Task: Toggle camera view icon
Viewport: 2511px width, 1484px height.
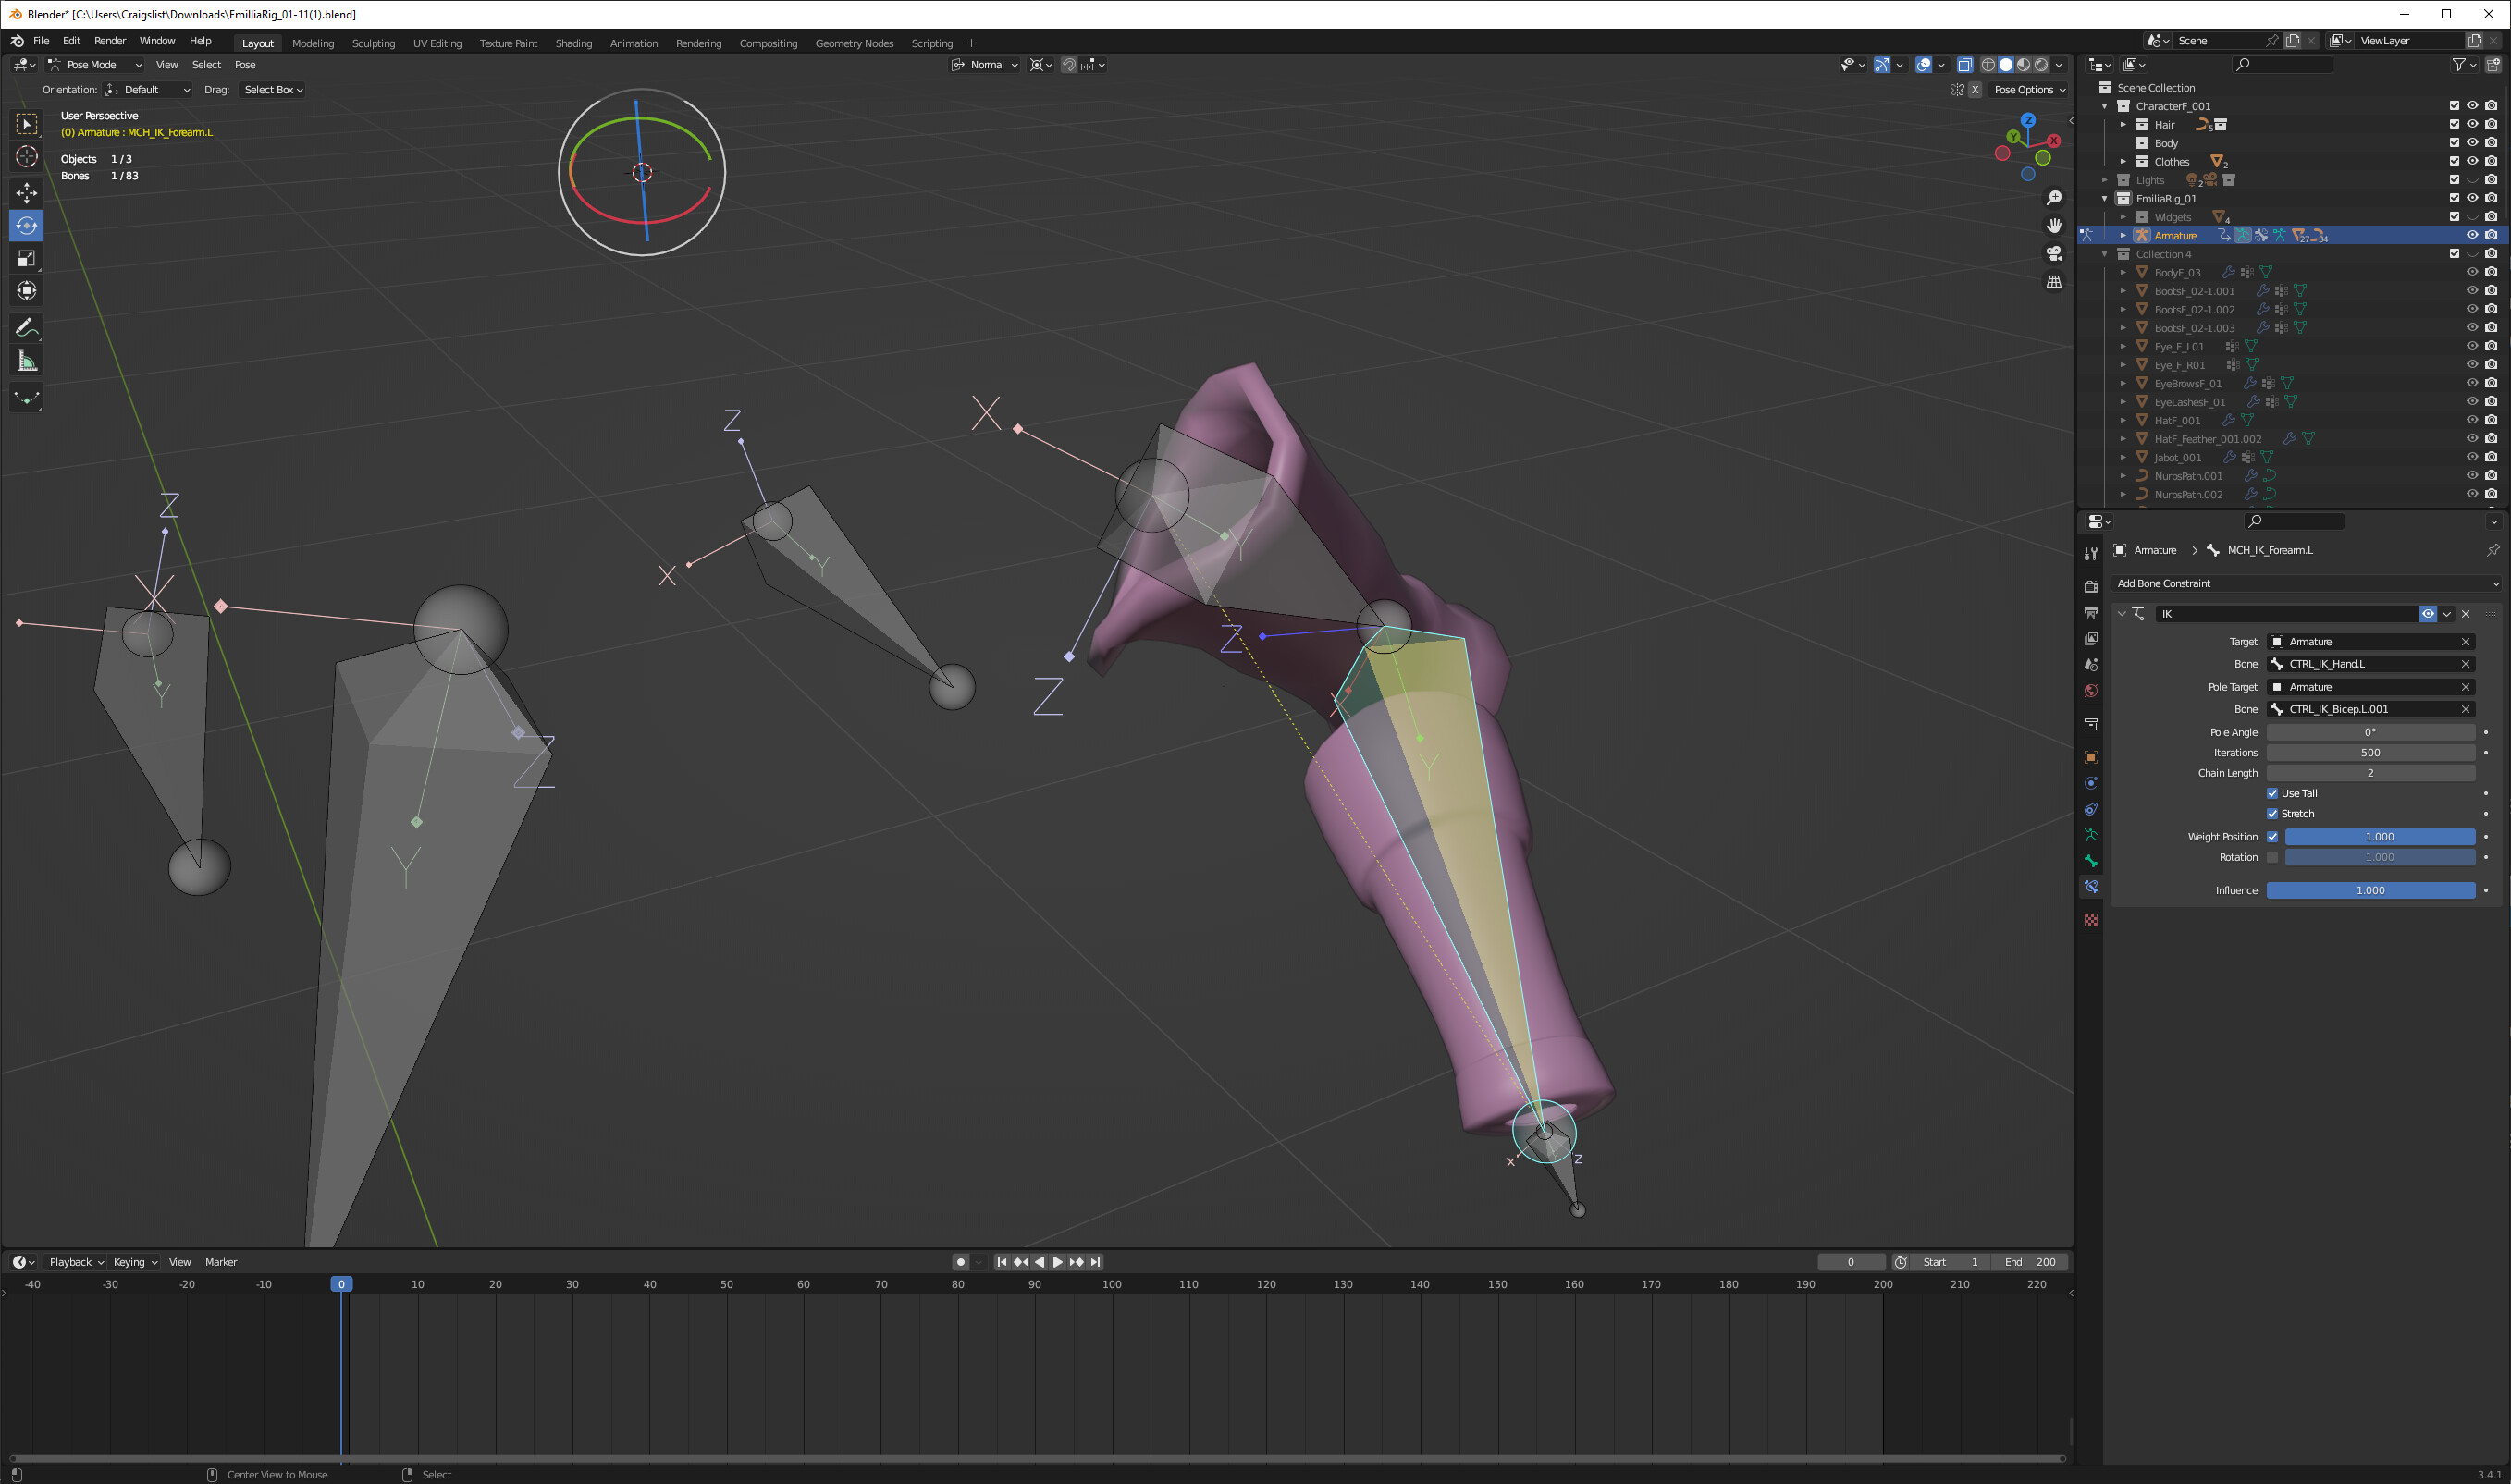Action: click(x=2054, y=253)
